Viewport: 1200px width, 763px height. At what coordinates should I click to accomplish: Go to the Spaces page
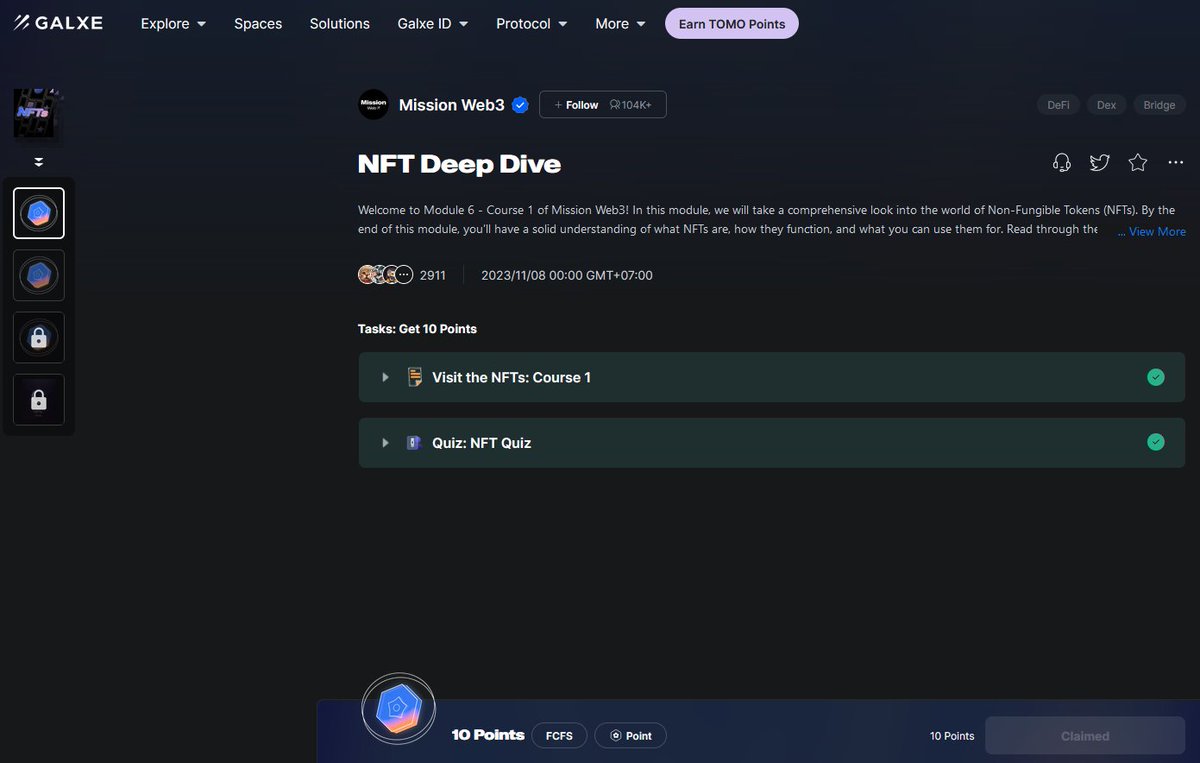coord(258,23)
